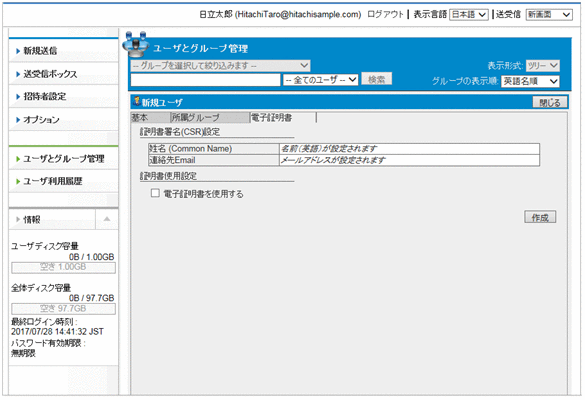Open the 全てのユーザ filter dropdown
Image resolution: width=585 pixels, height=400 pixels.
pyautogui.click(x=320, y=80)
